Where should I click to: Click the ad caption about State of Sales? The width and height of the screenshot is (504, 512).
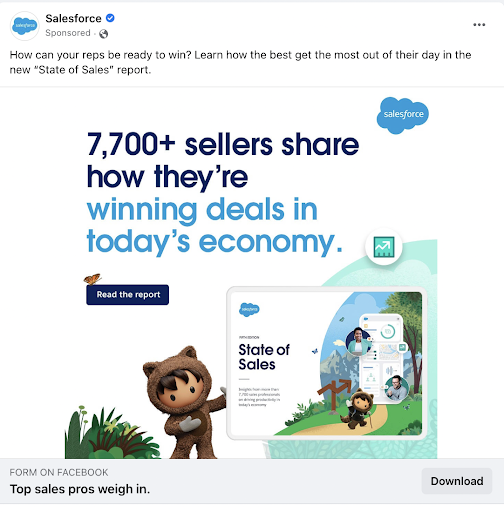240,62
